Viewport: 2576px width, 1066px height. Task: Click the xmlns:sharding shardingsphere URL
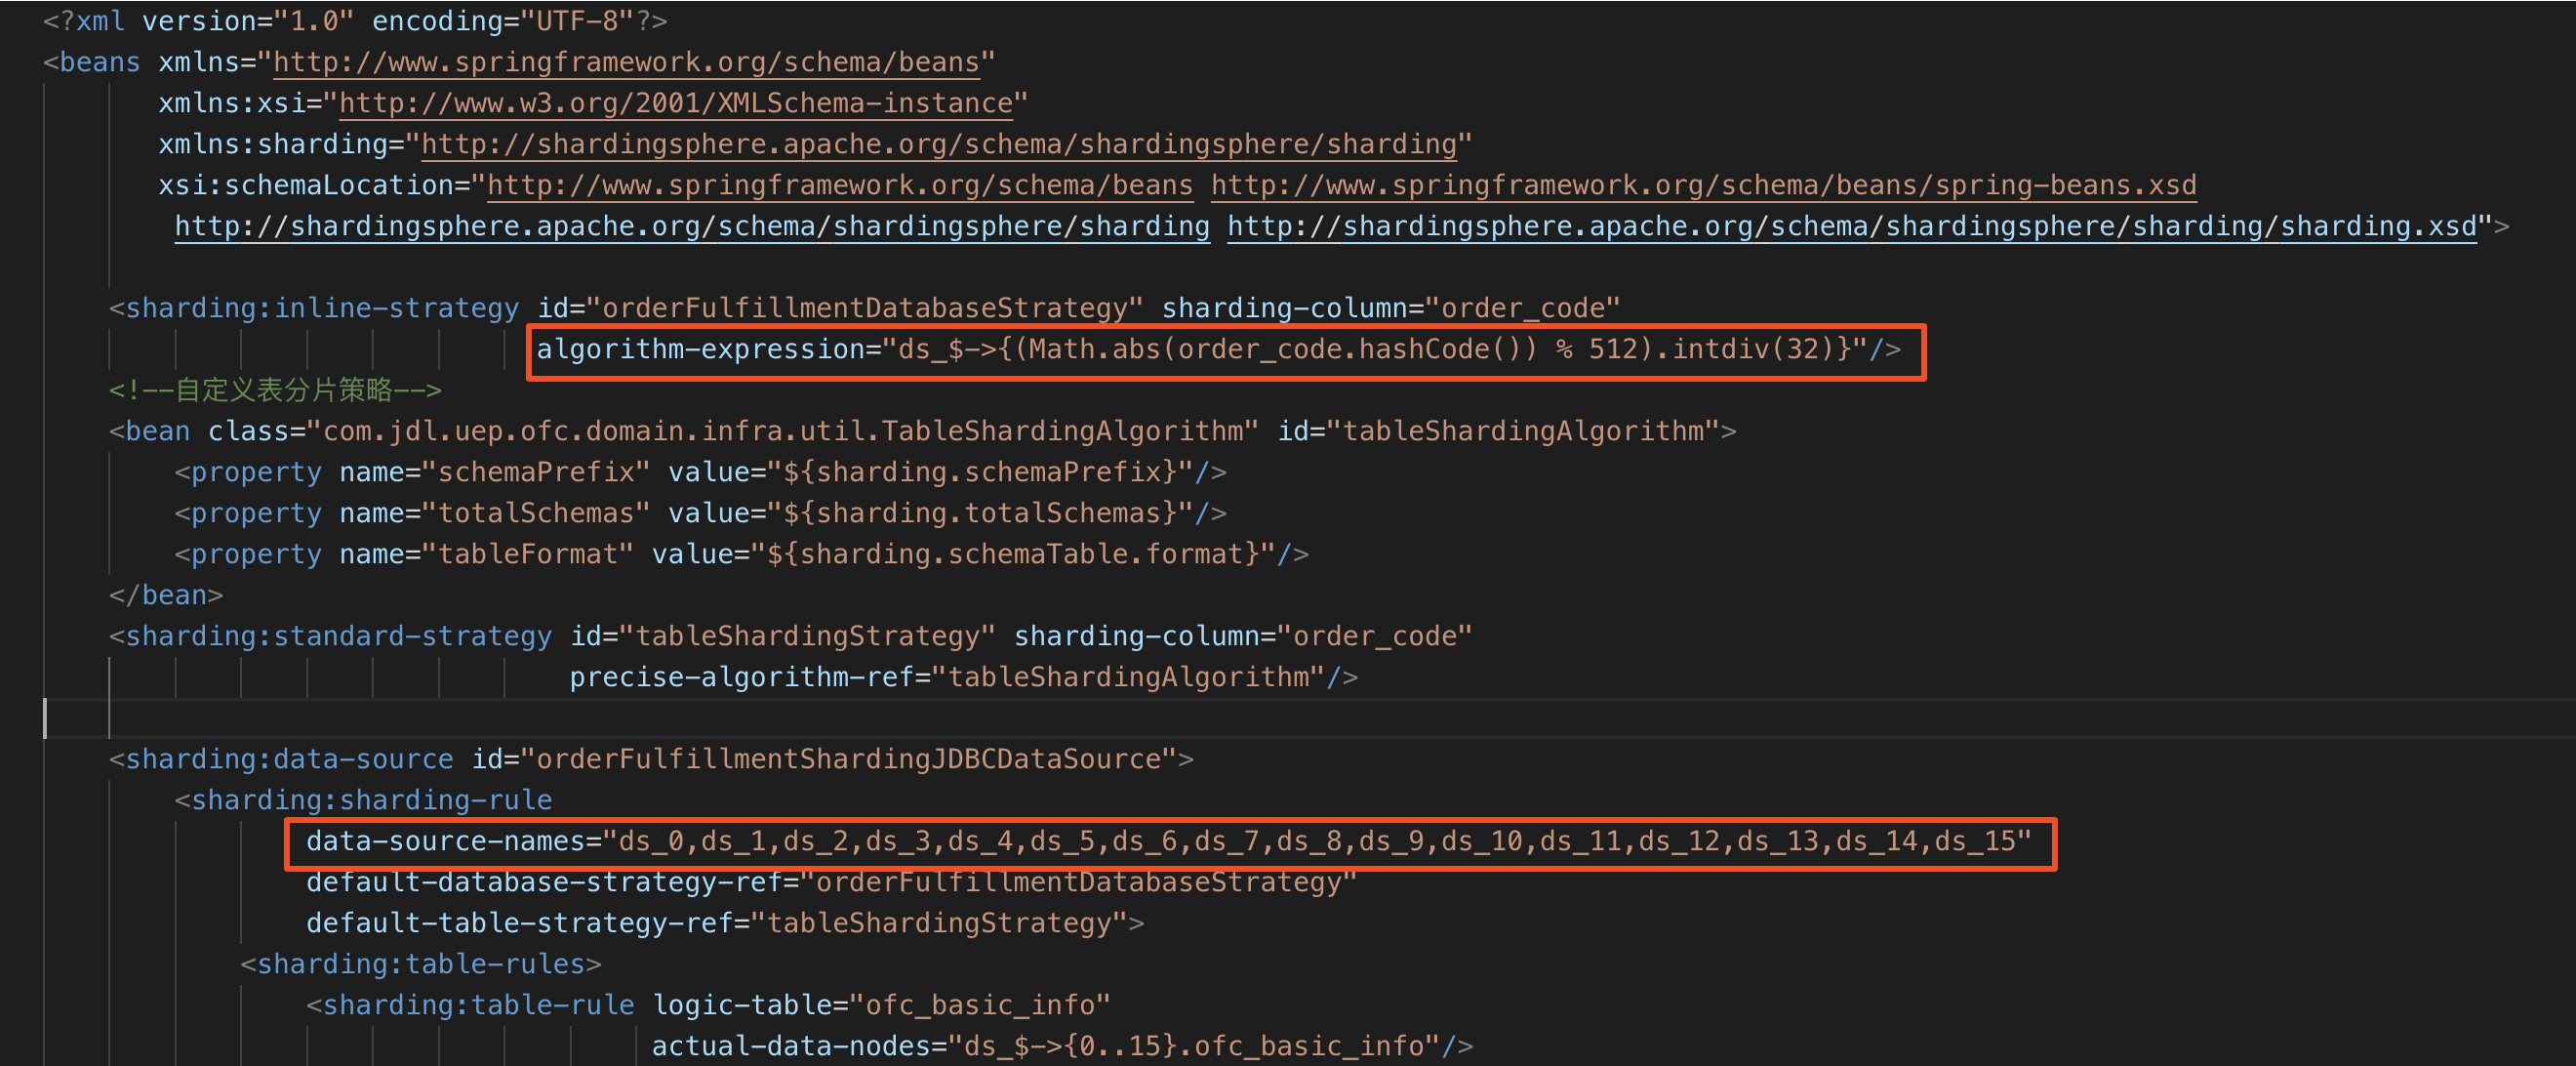938,144
